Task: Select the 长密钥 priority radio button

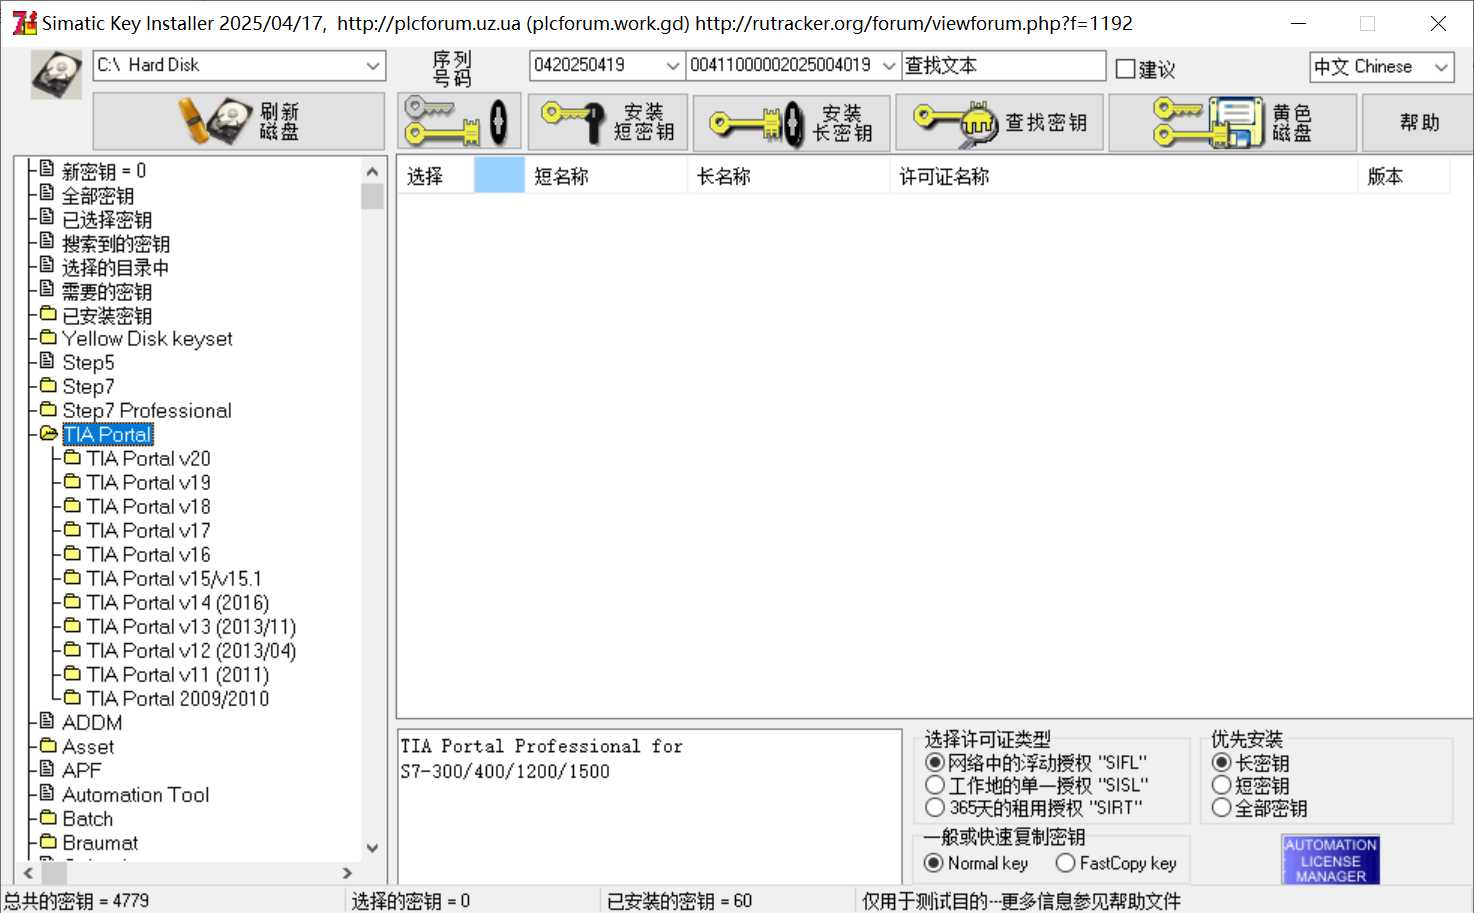Action: click(1221, 763)
